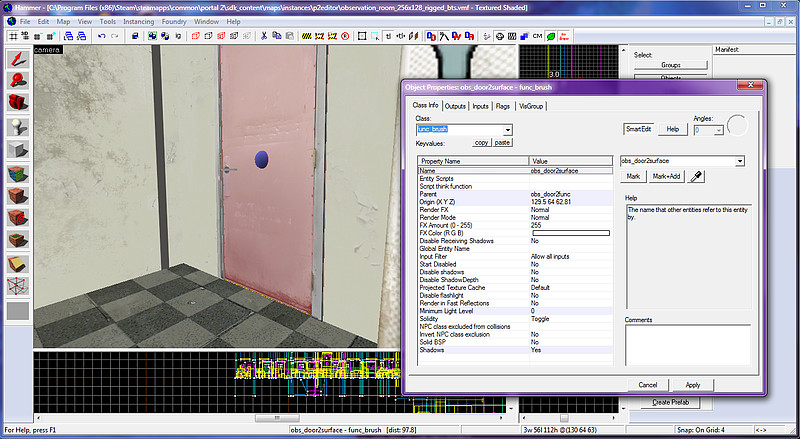Open the Map menu
Image resolution: width=800 pixels, height=439 pixels.
63,21
